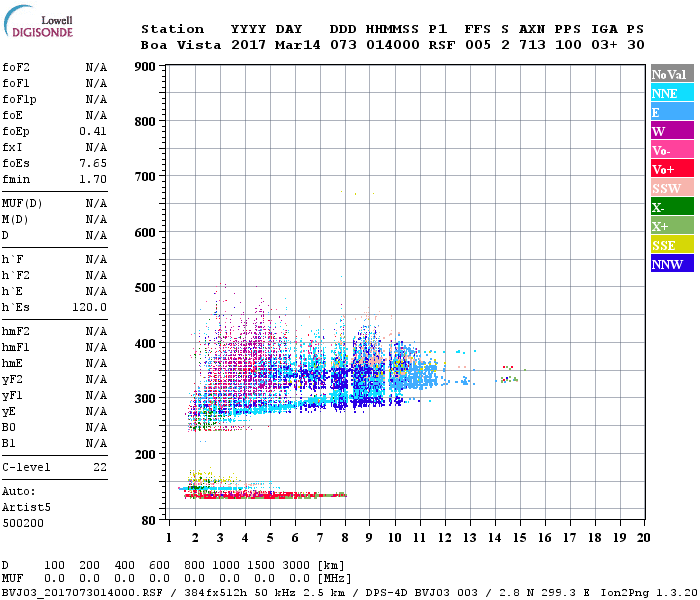Image resolution: width=700 pixels, height=600 pixels.
Task: Click the Lowell Digisonde logo
Action: pos(38,22)
